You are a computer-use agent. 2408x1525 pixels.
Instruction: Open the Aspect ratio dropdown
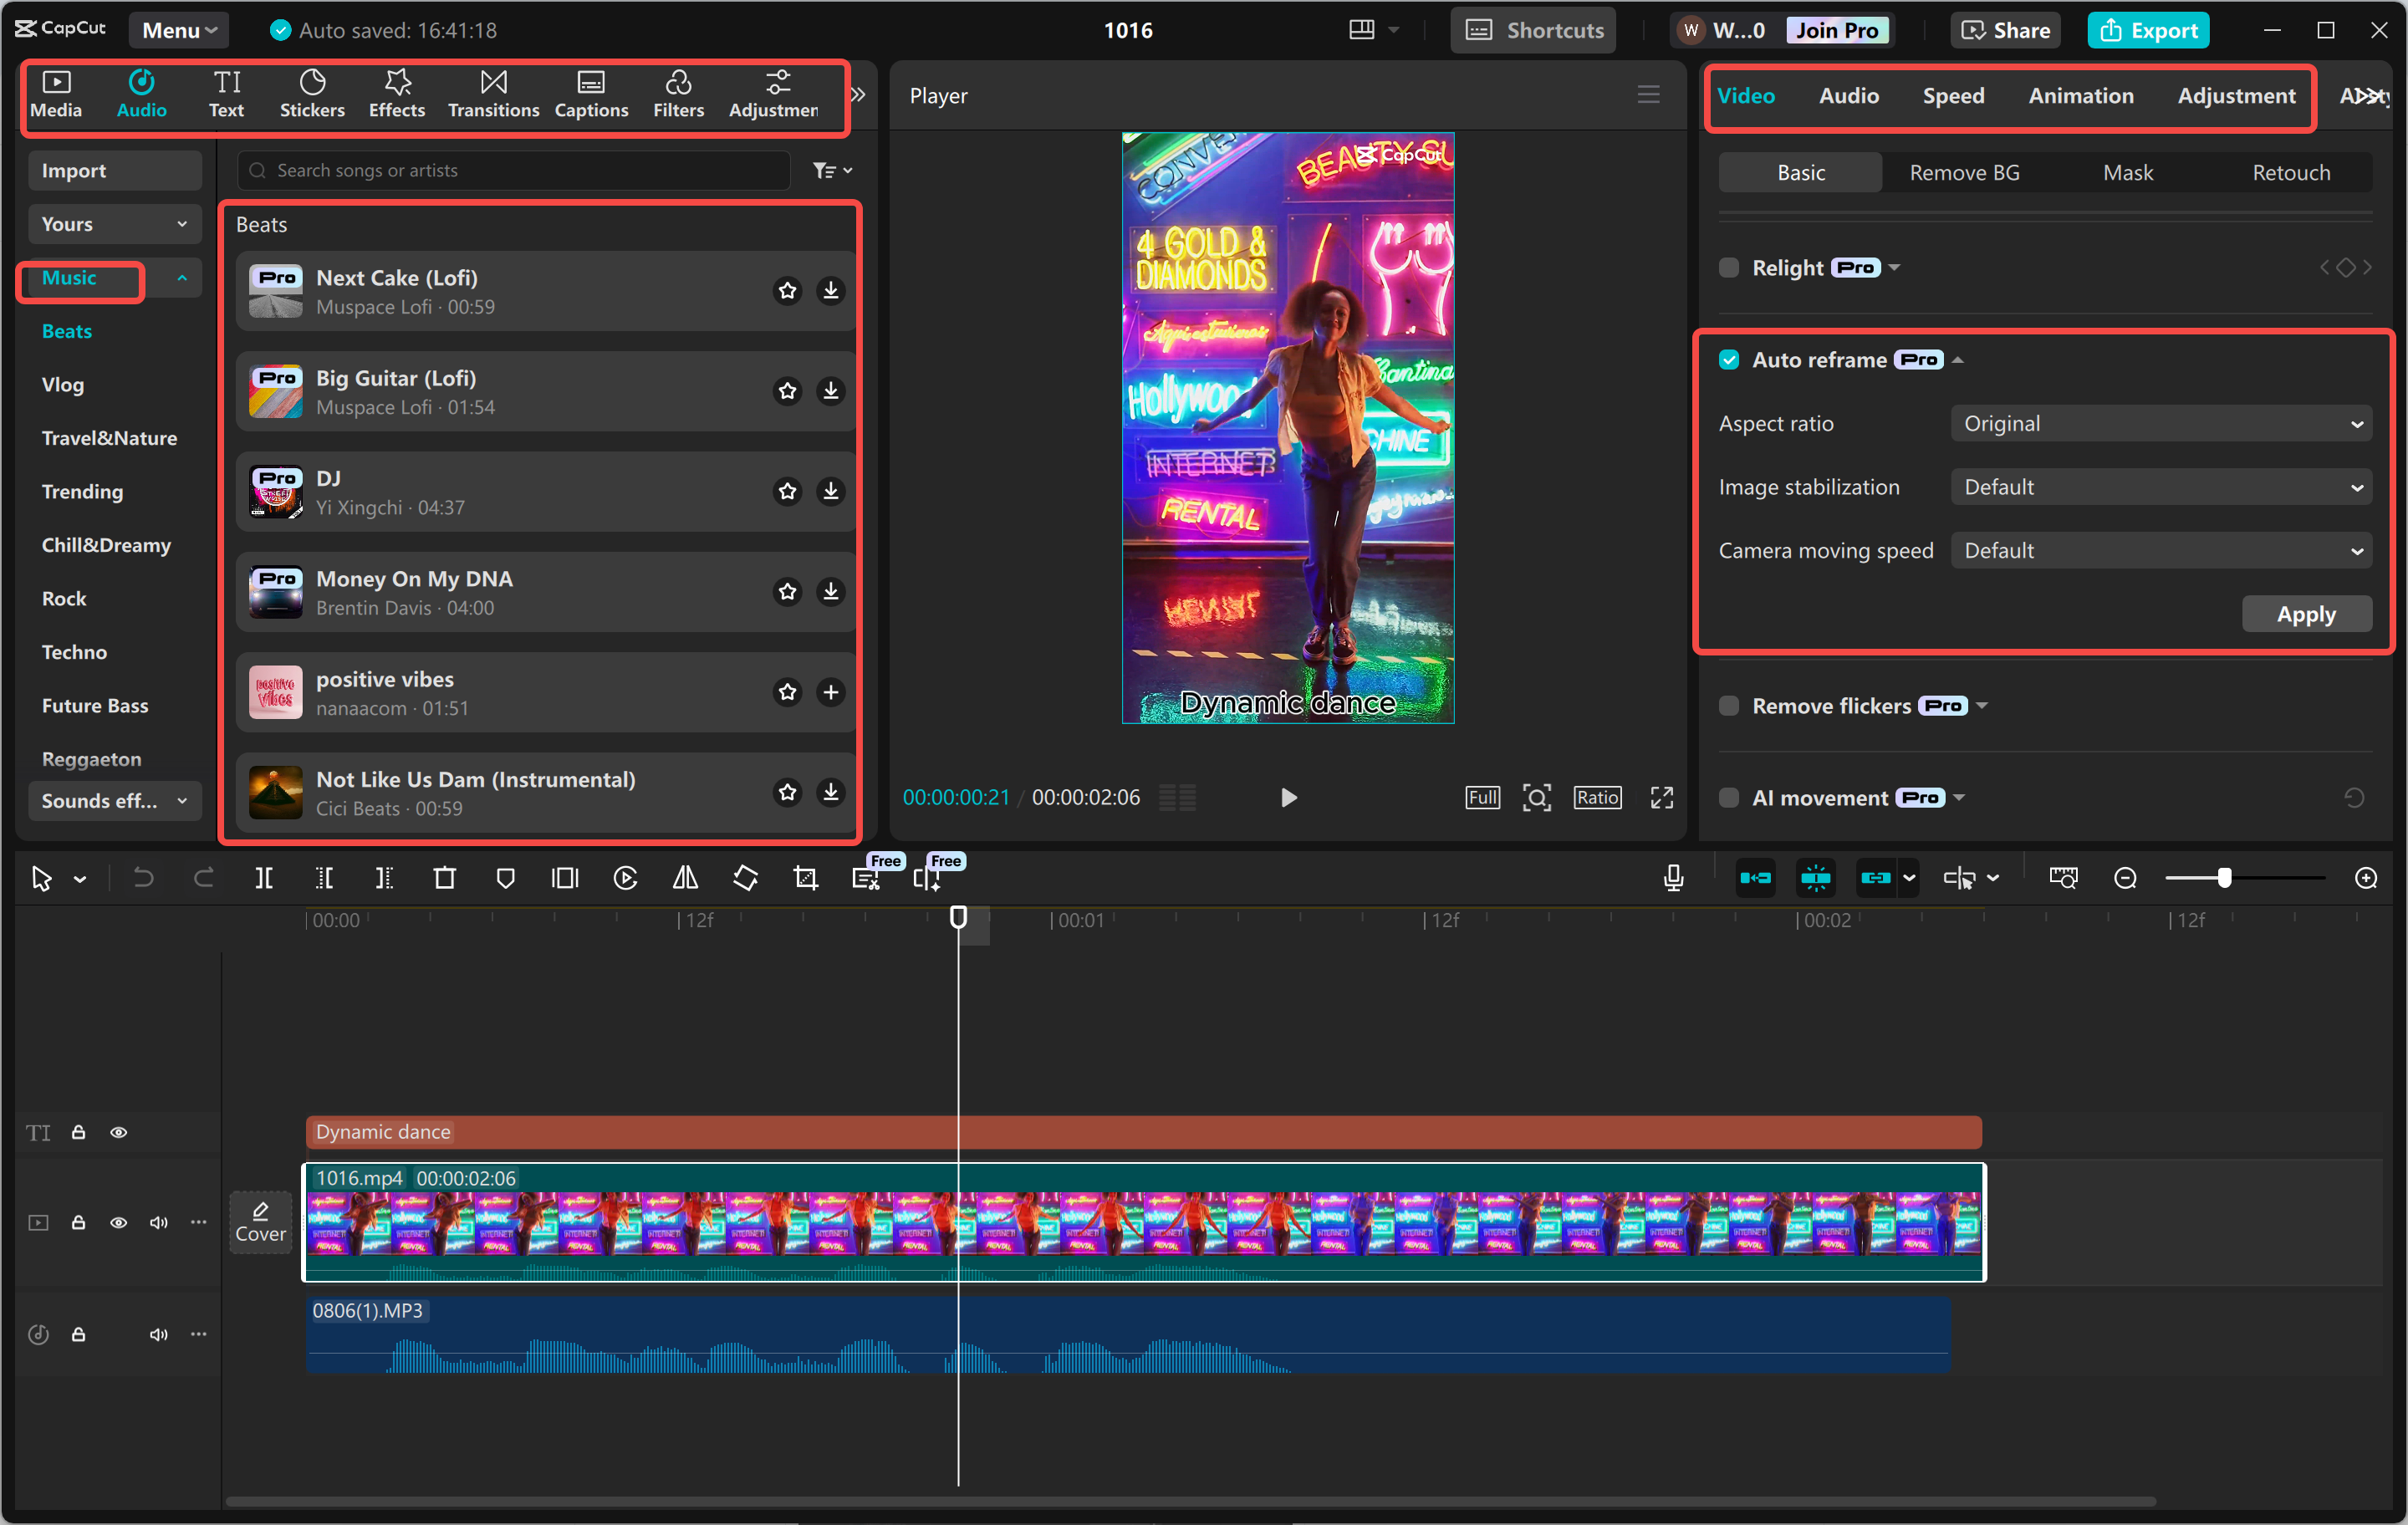point(2160,424)
